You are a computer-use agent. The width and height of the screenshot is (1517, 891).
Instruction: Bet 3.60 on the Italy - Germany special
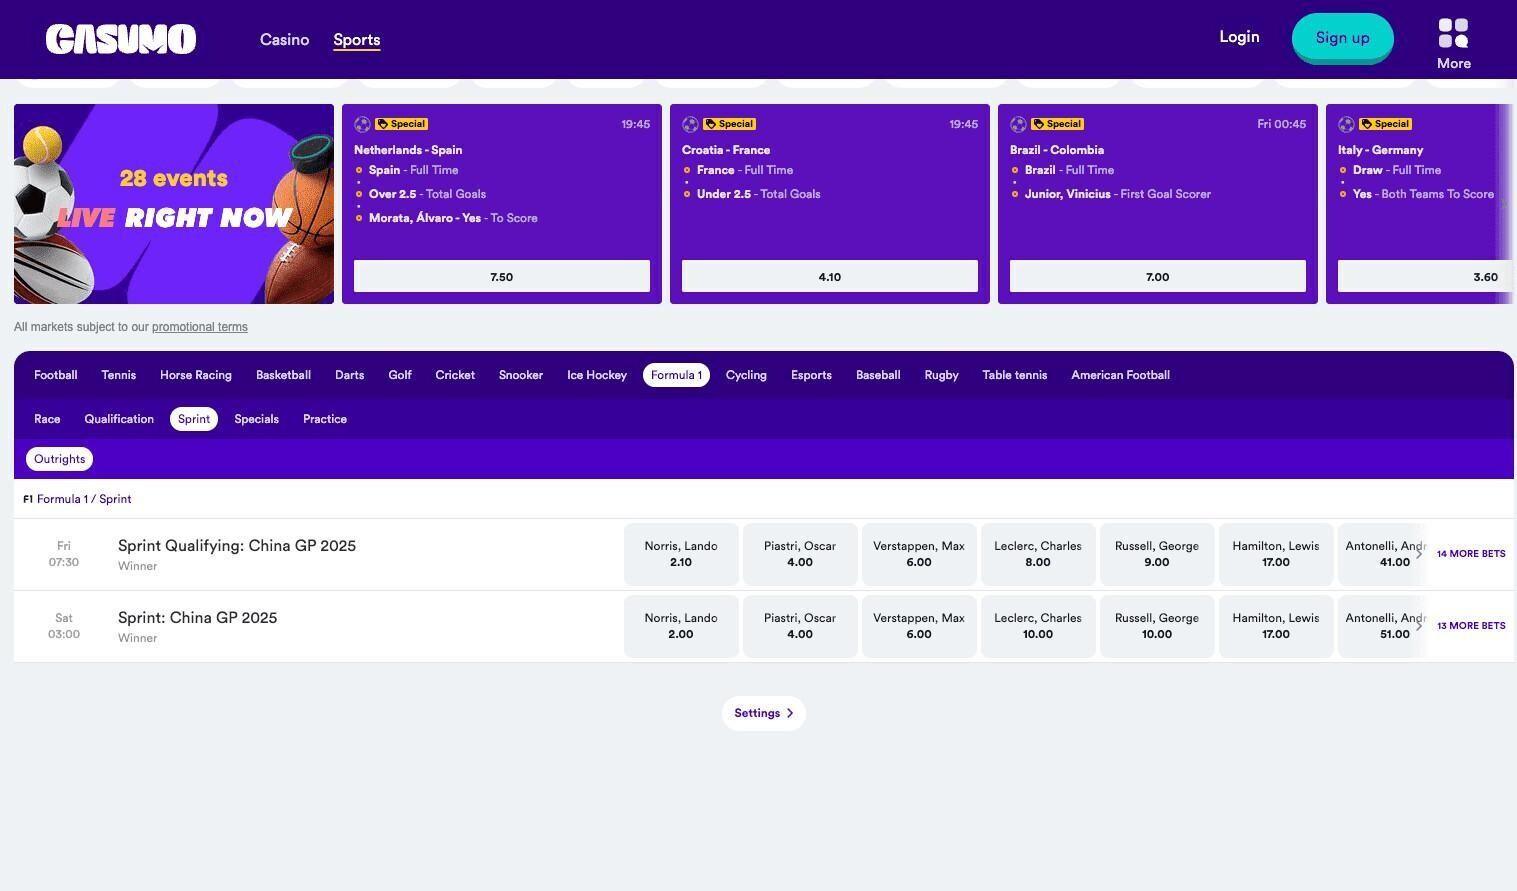point(1426,276)
